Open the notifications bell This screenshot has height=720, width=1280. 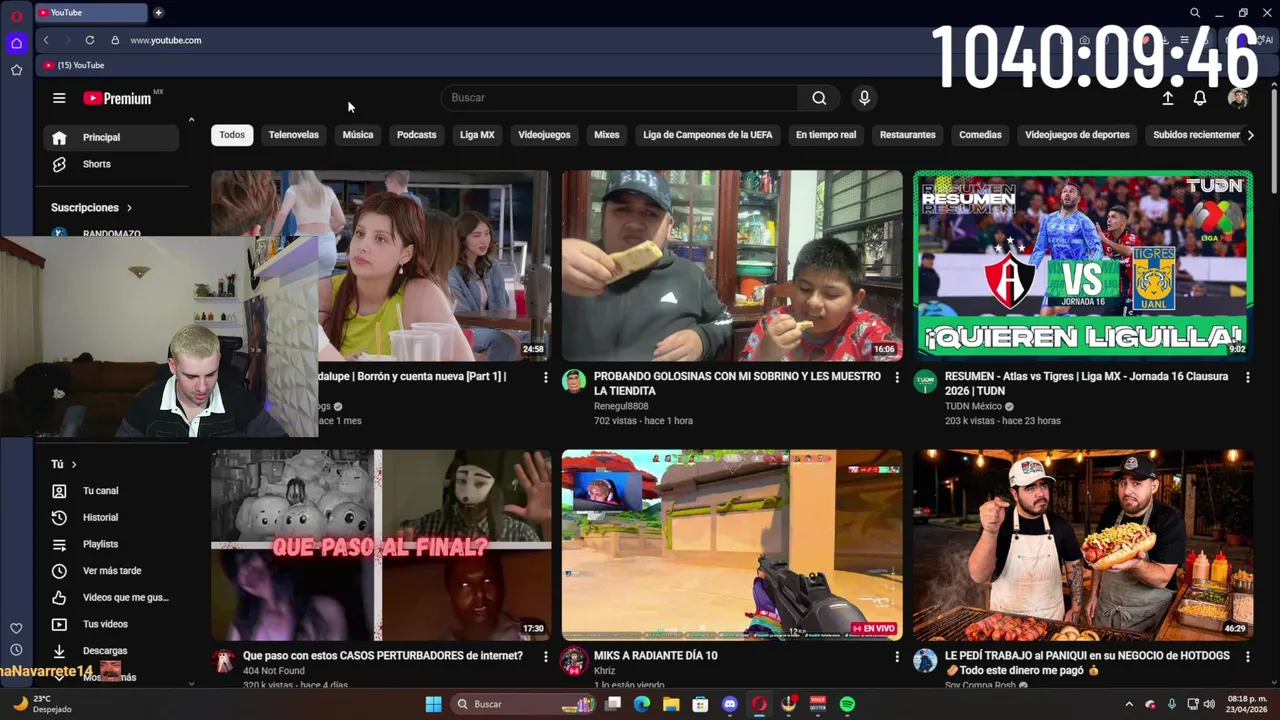click(1200, 98)
